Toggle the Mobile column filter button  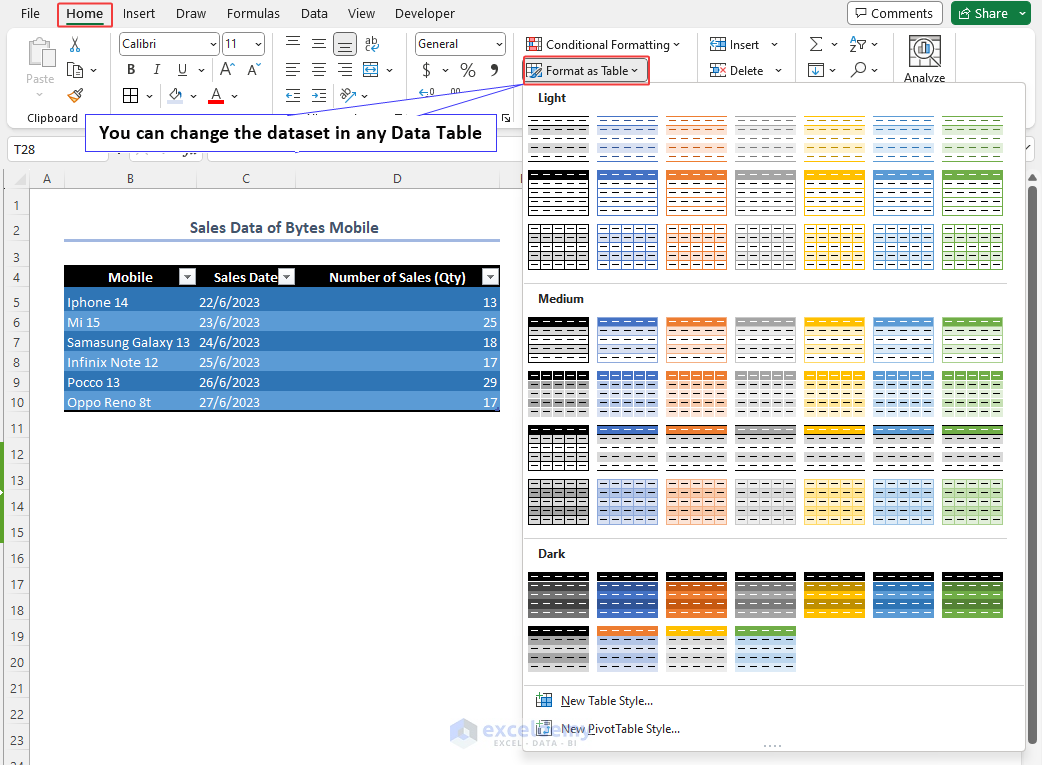coord(186,277)
